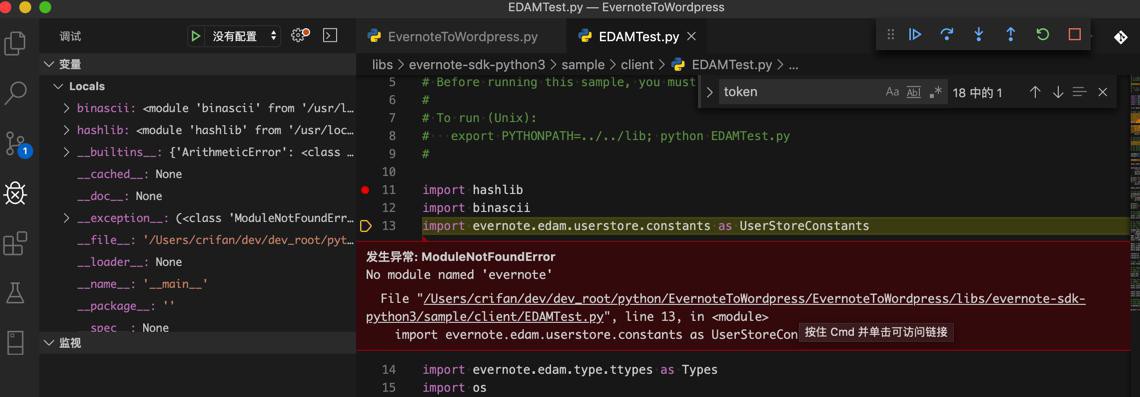Restart the debug session with green arrow
Viewport: 1140px width, 397px height.
[x=1043, y=34]
